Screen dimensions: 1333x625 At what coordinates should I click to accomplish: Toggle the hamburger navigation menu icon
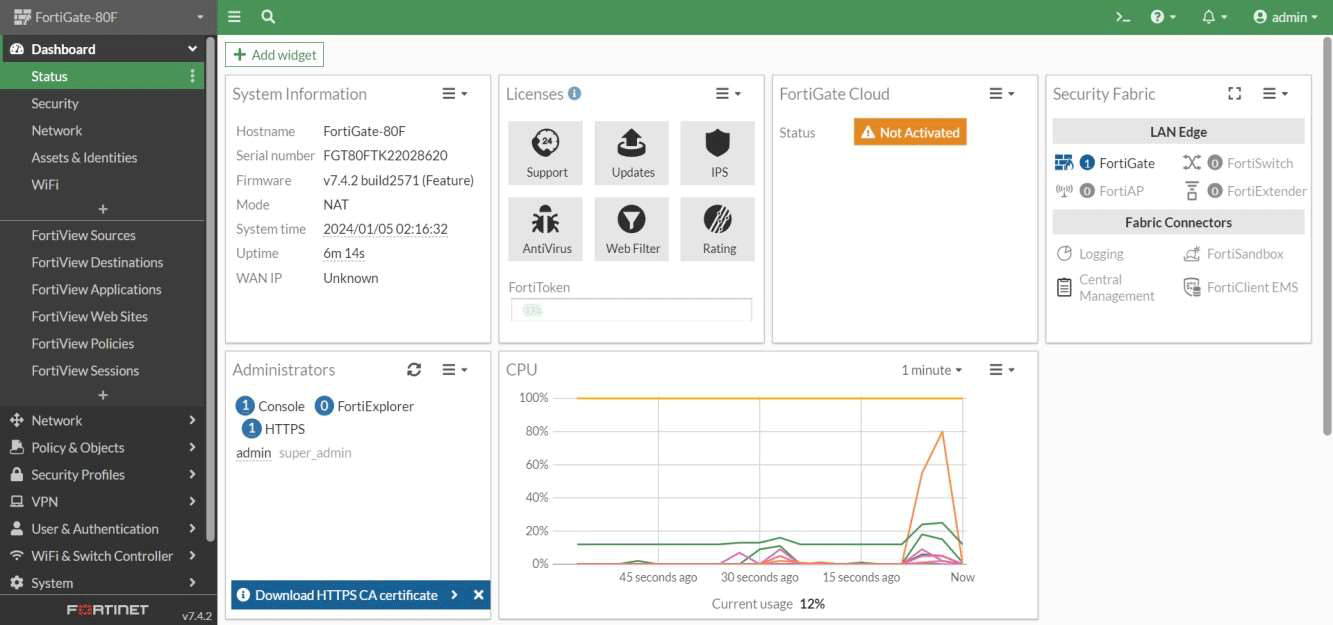coord(234,17)
